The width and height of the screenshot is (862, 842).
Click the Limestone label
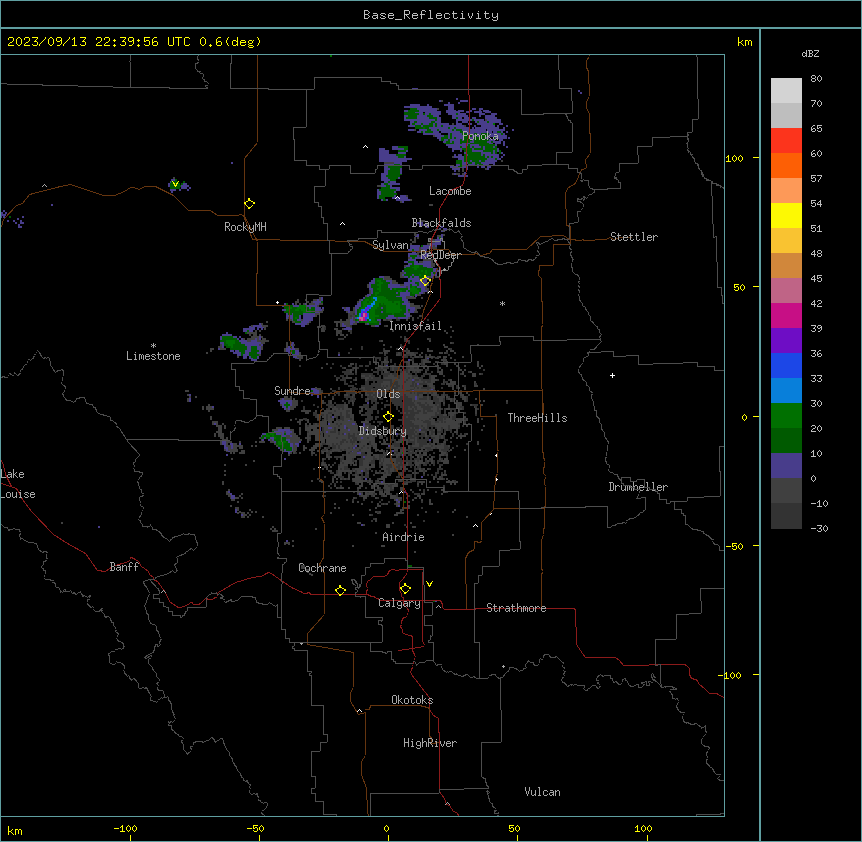pos(153,356)
